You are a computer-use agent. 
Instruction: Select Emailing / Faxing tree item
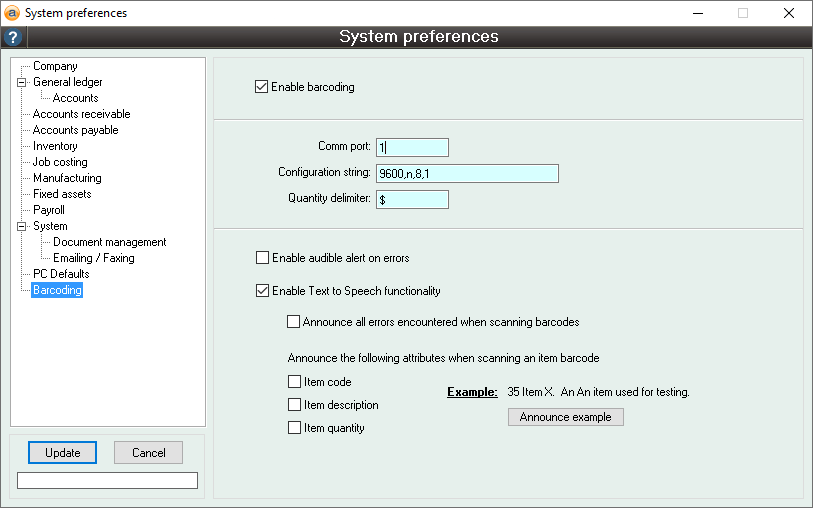(x=93, y=258)
